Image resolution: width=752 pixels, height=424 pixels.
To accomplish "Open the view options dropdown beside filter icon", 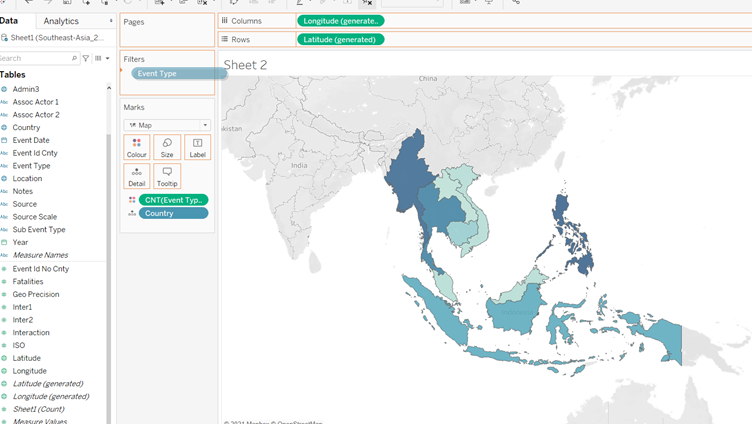I will click(101, 59).
